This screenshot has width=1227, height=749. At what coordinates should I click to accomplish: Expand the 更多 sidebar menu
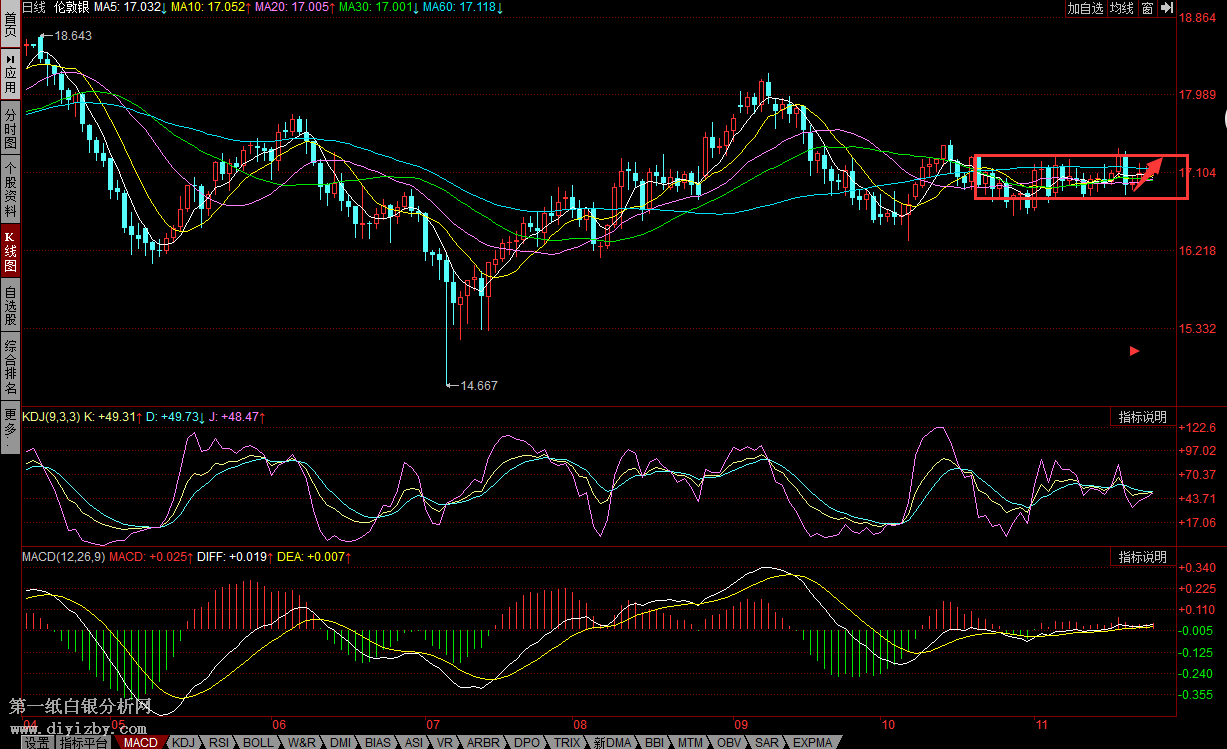click(10, 426)
